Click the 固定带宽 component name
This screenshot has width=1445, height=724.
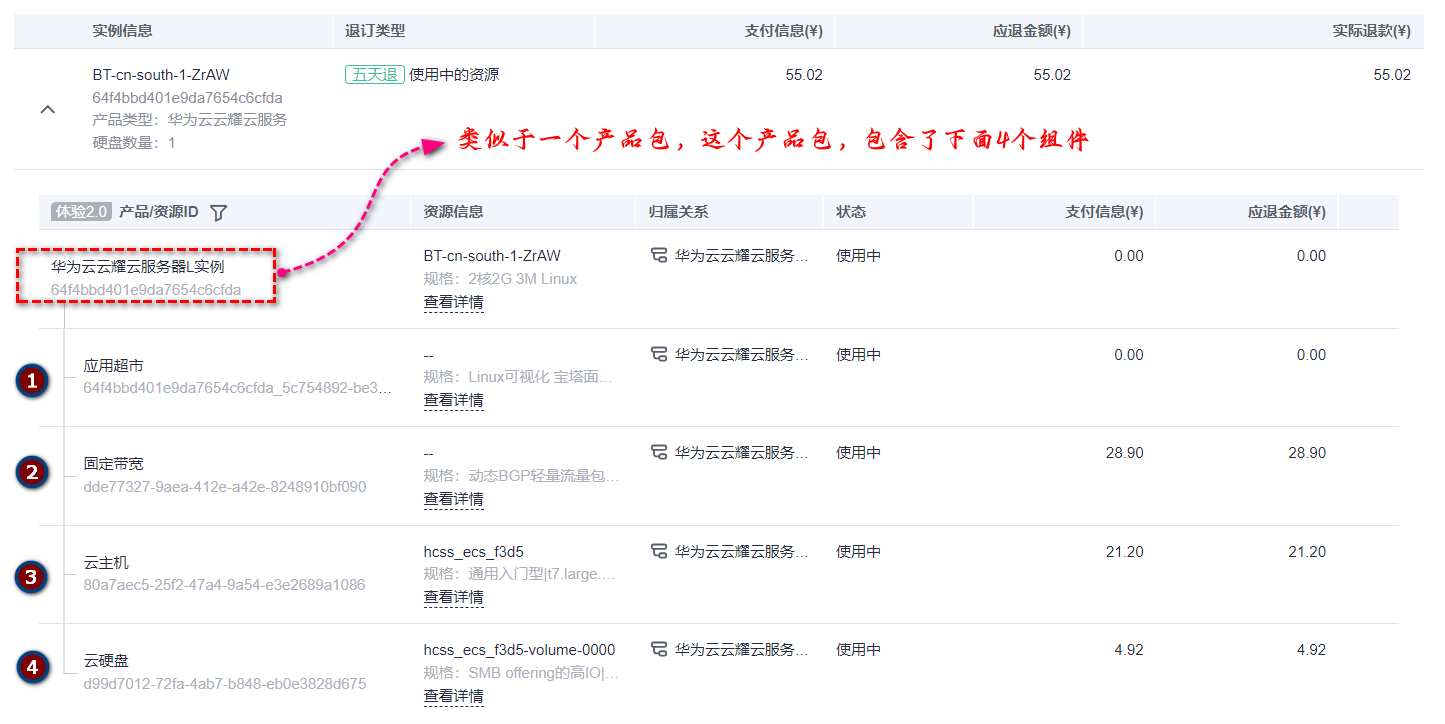[114, 464]
